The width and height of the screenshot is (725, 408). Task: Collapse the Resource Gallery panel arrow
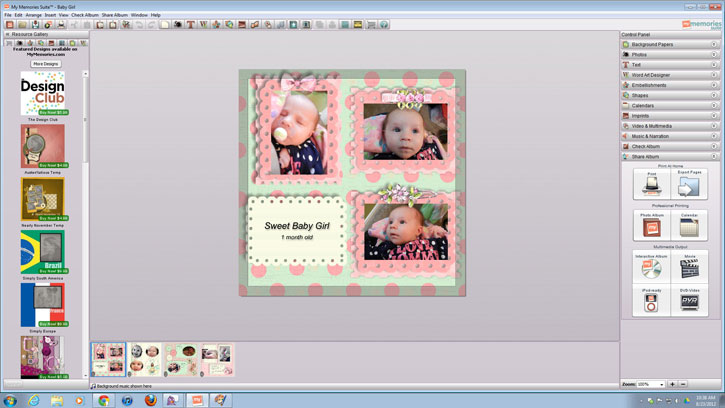pos(7,34)
